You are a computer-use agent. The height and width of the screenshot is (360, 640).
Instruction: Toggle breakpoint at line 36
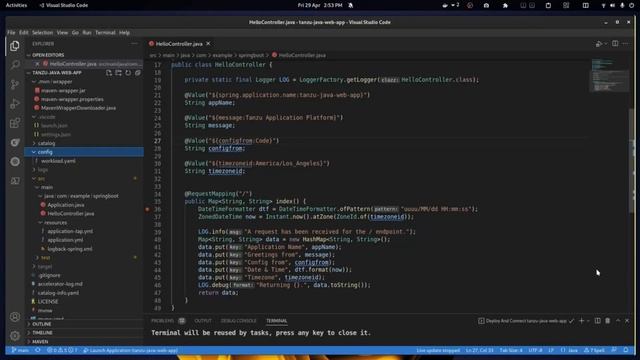[x=147, y=209]
